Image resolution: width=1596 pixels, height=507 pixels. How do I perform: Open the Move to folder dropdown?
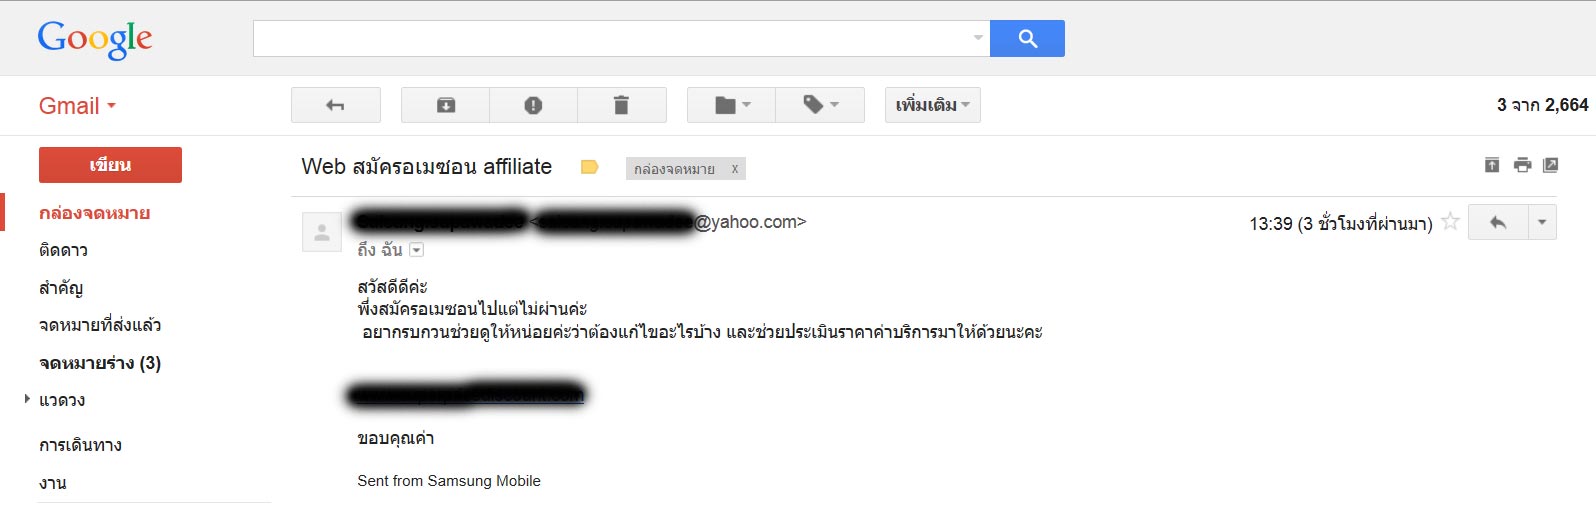point(732,105)
